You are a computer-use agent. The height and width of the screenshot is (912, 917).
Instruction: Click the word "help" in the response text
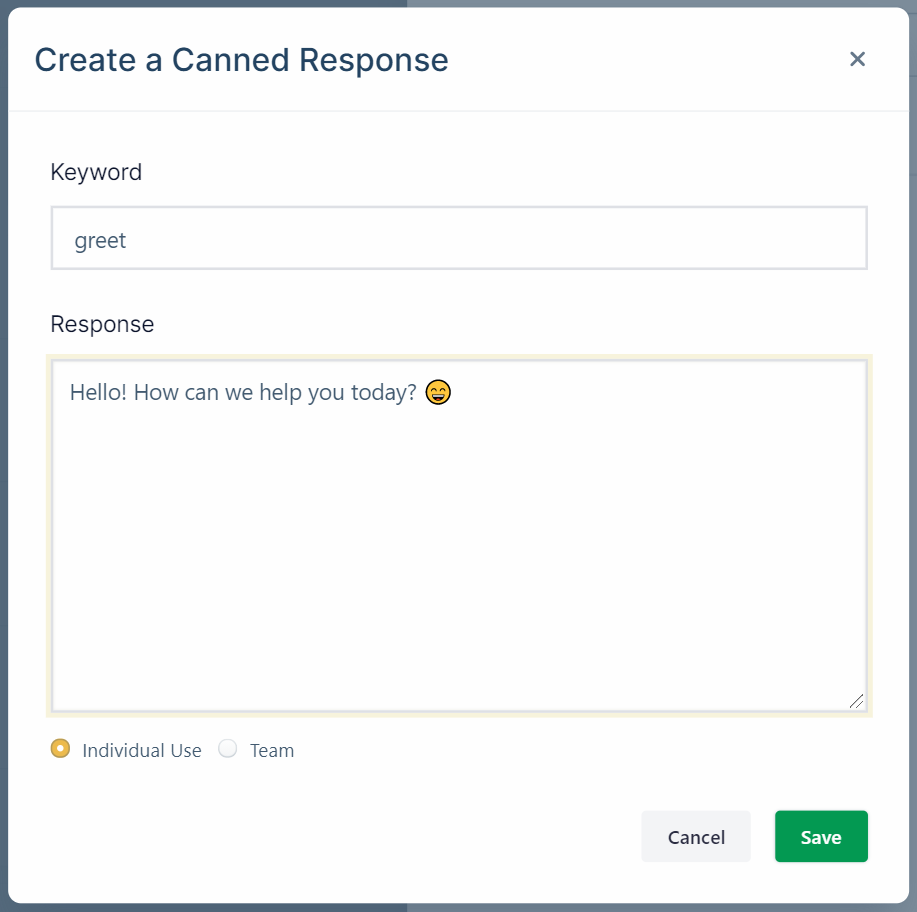pos(281,392)
